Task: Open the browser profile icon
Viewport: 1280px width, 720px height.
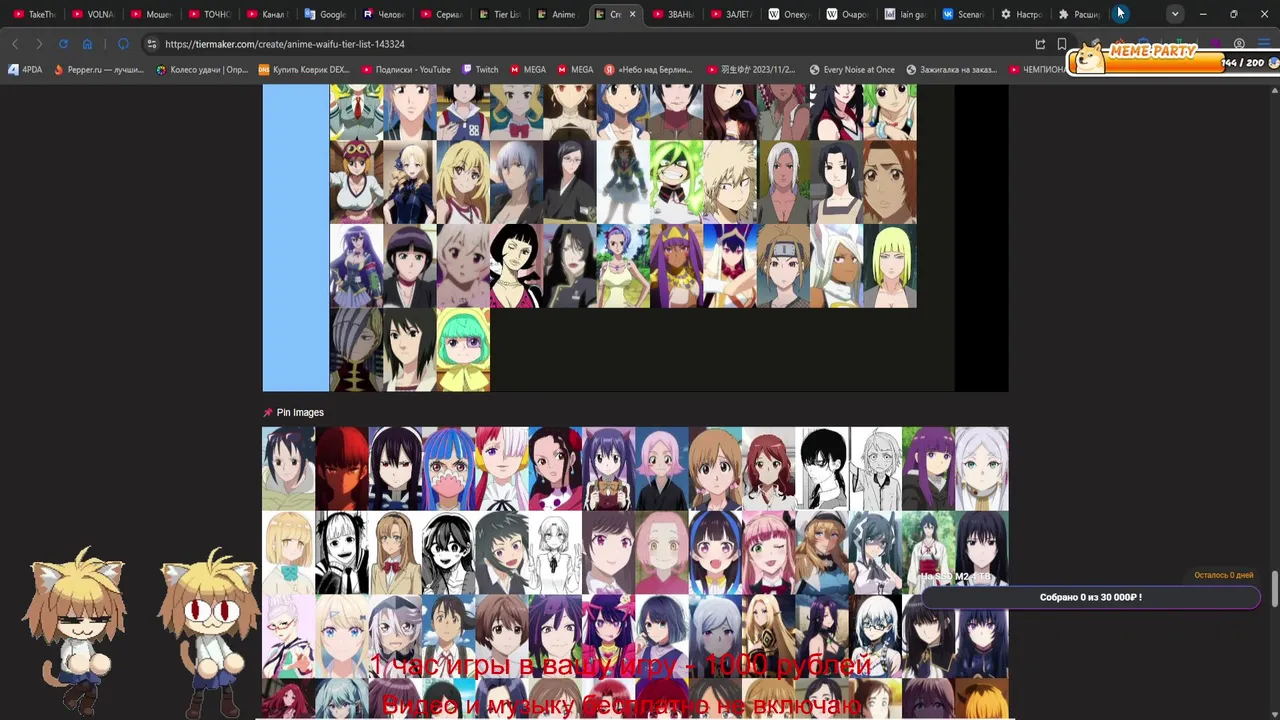Action: 1239,44
